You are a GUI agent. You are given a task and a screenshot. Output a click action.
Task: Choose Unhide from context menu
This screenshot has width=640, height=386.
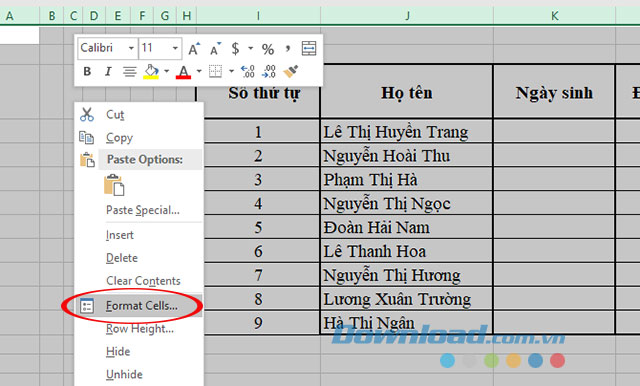click(x=139, y=374)
